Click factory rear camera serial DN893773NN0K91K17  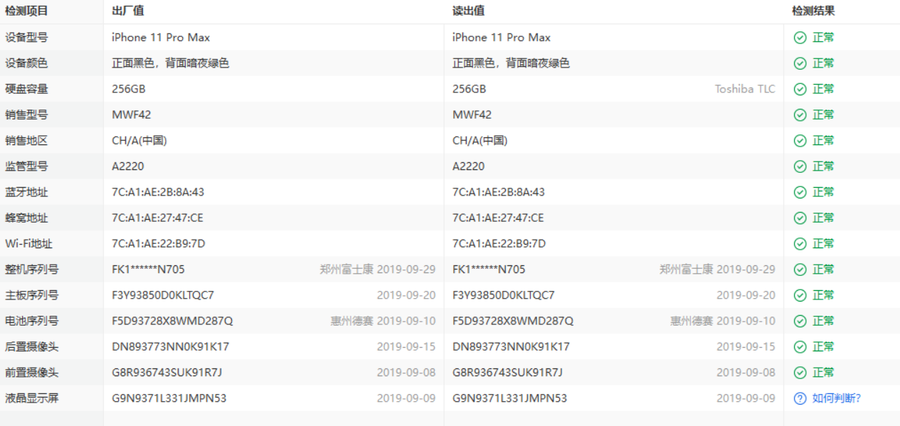[170, 347]
